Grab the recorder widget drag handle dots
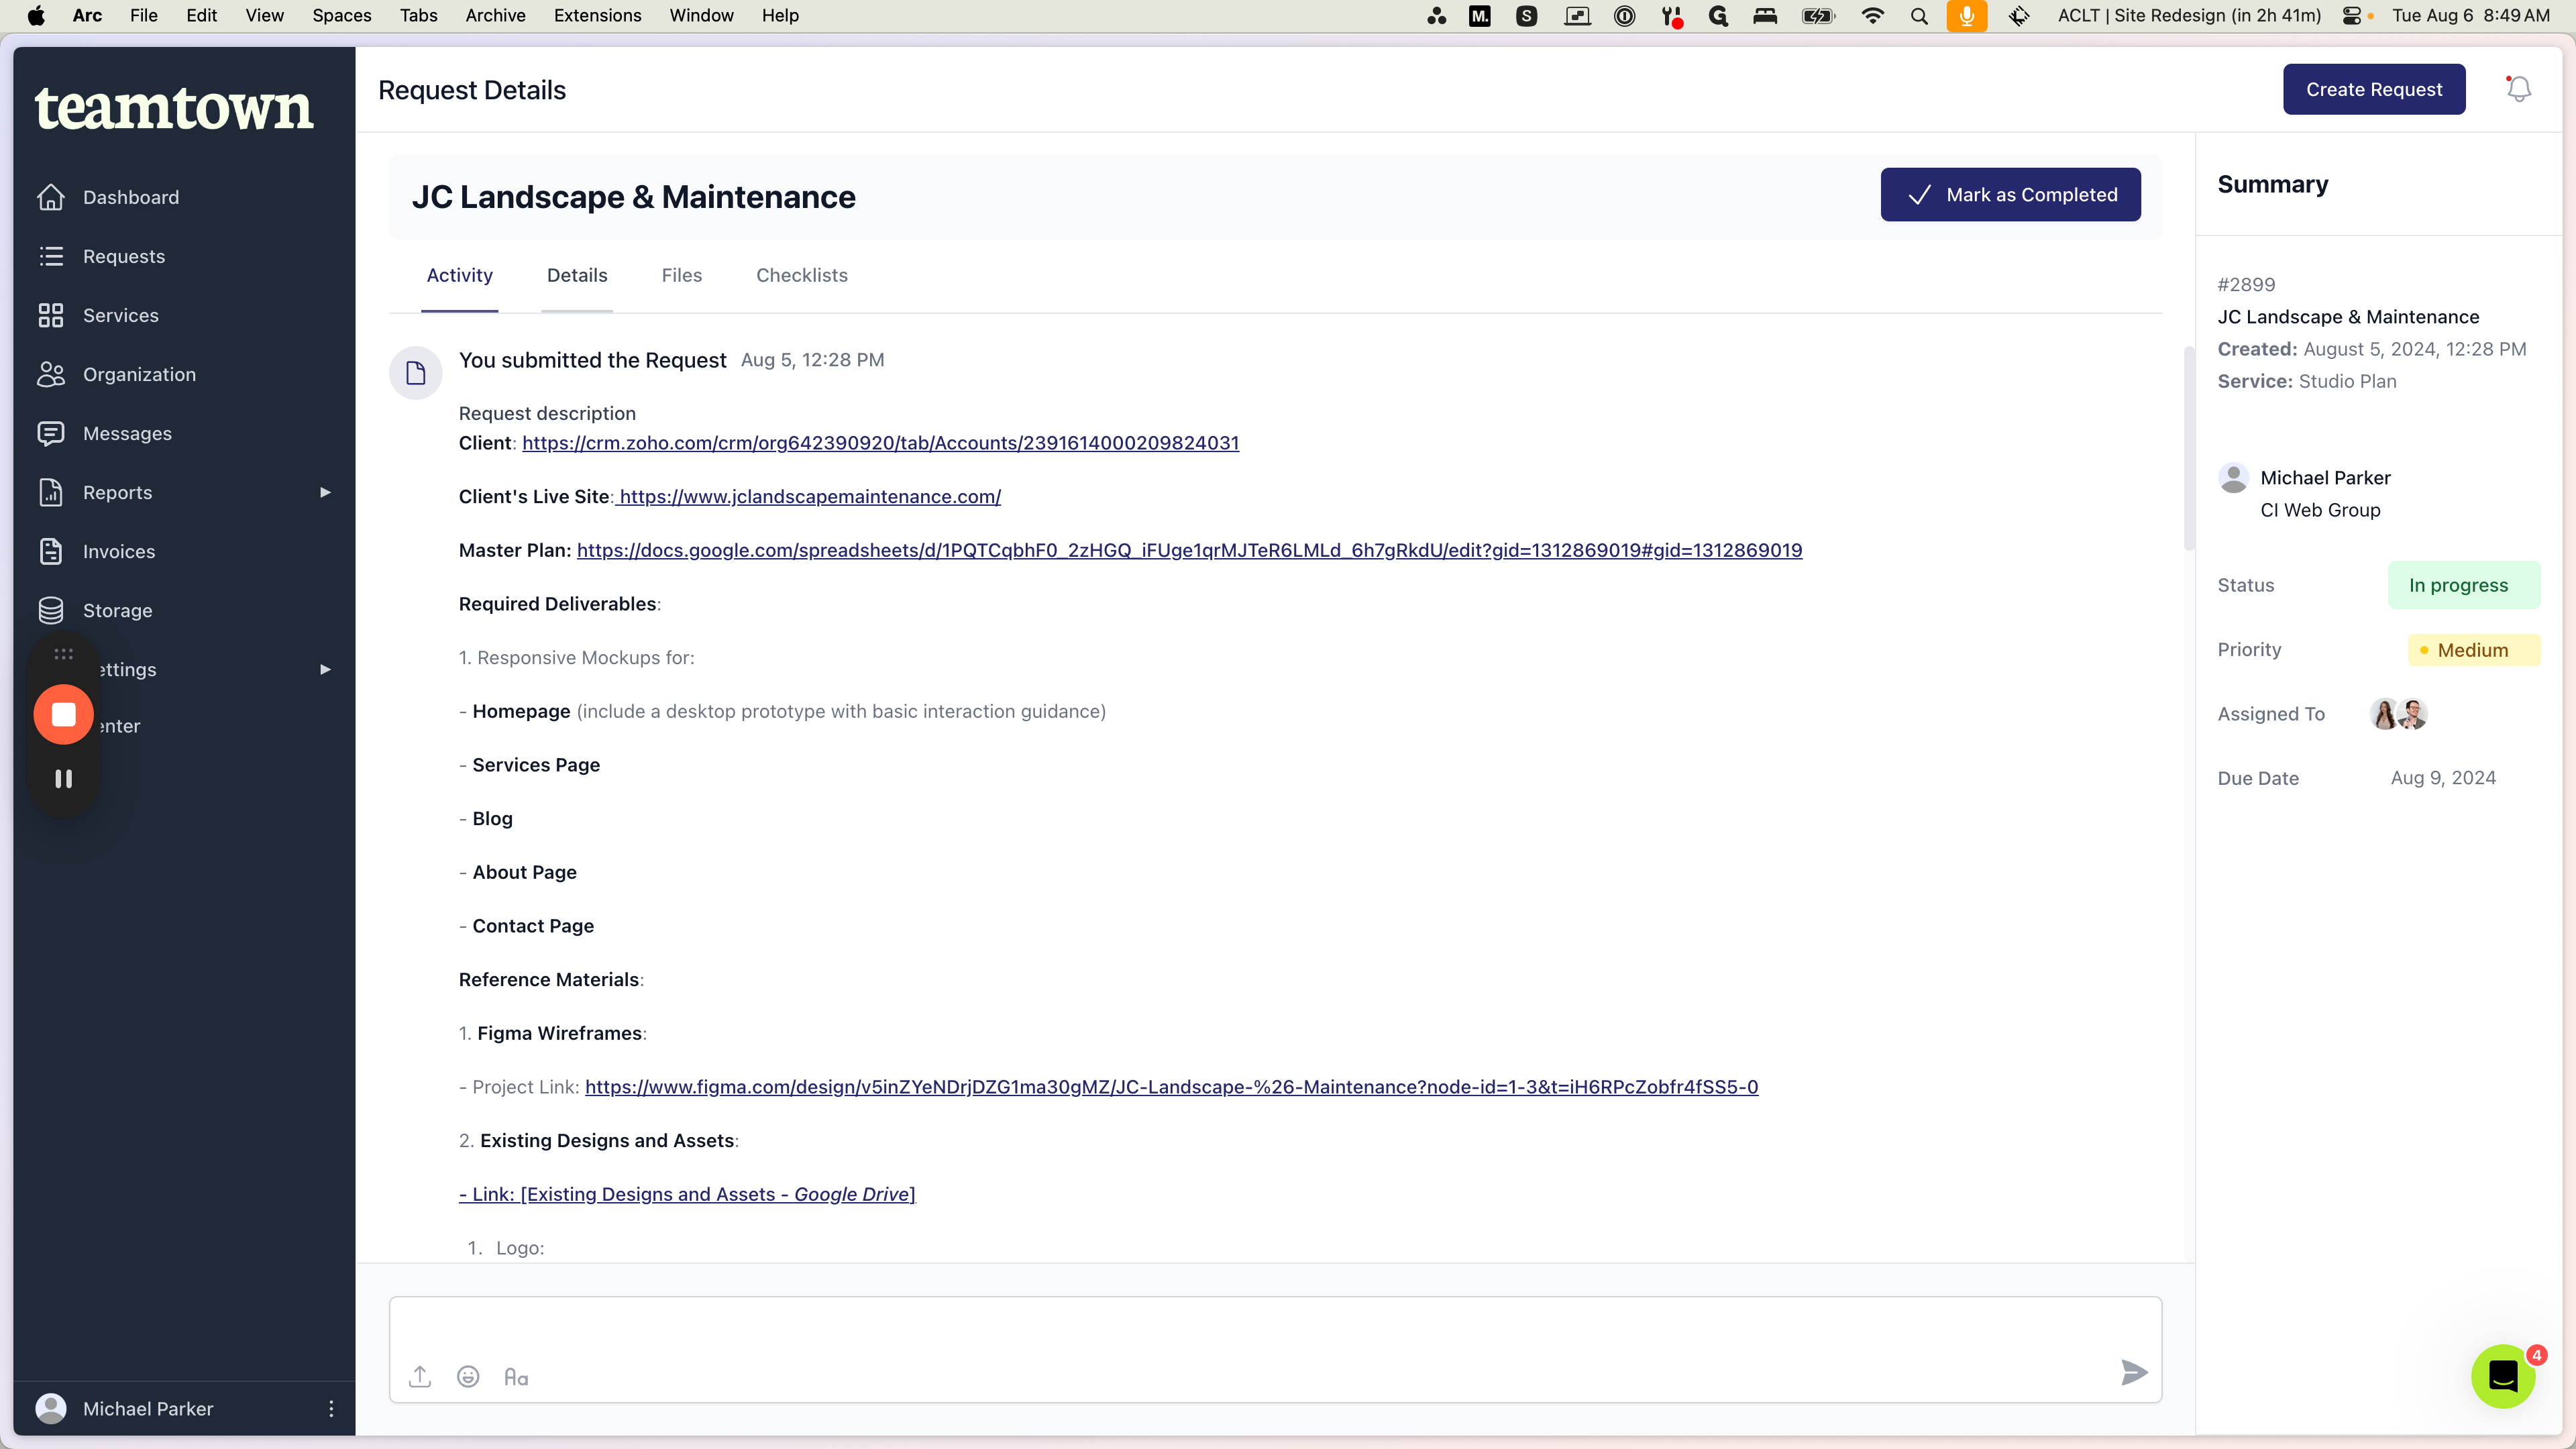 pyautogui.click(x=64, y=654)
